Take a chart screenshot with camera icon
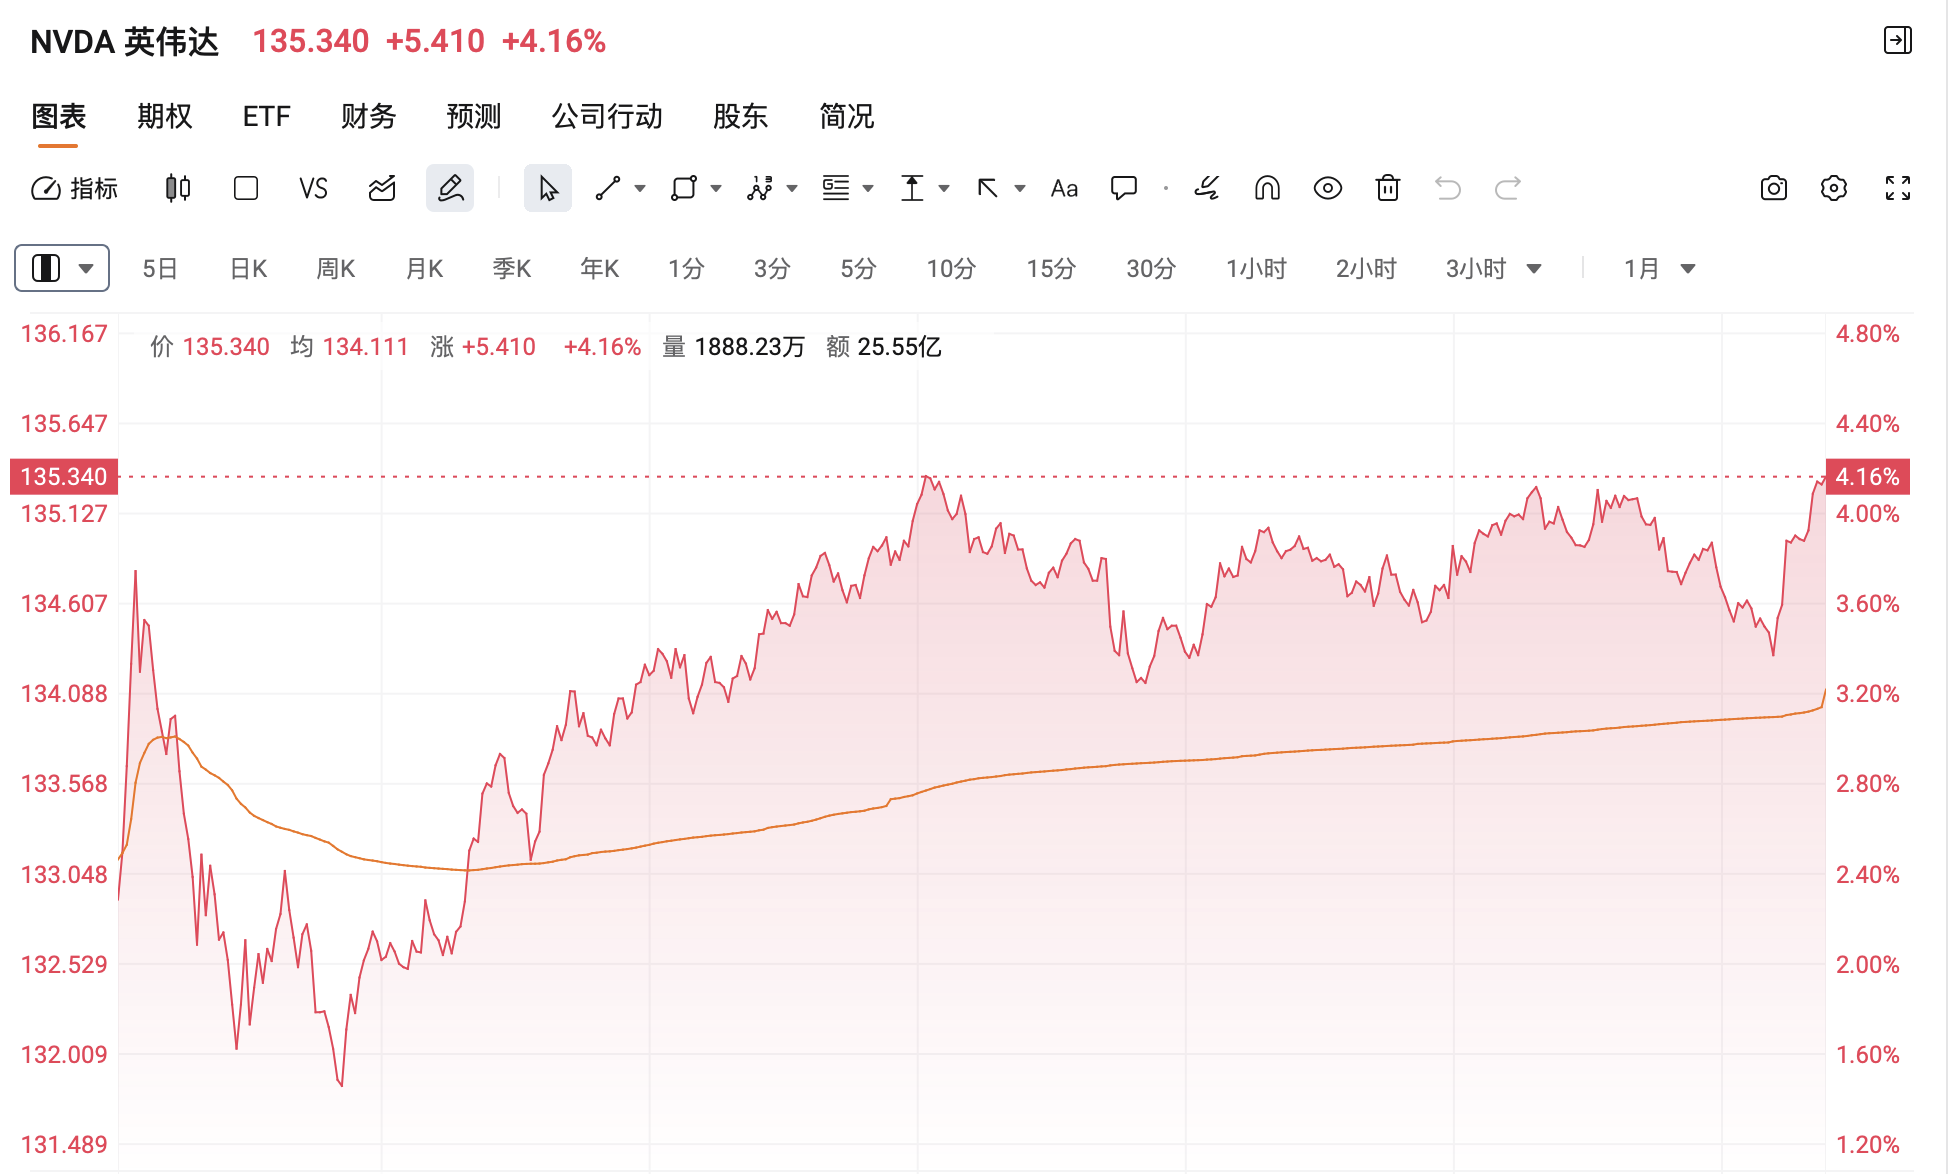 [1774, 188]
